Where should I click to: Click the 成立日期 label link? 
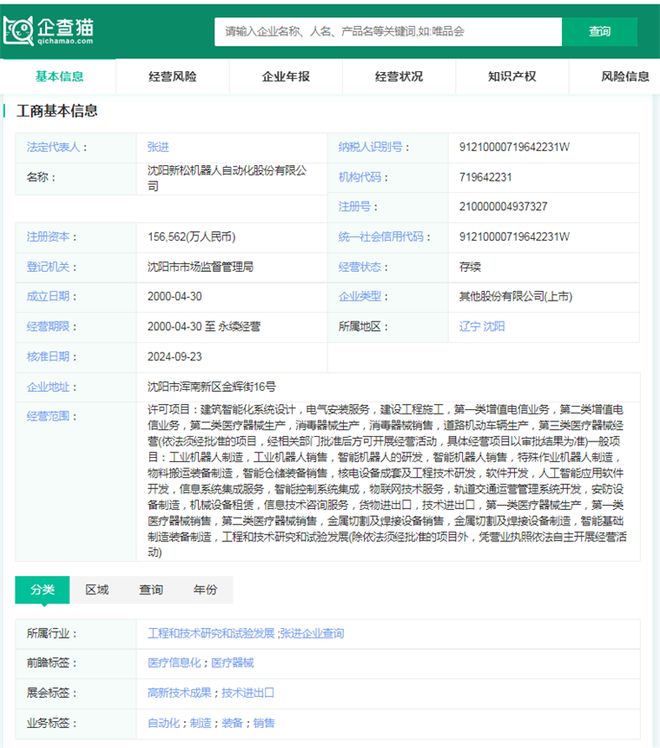coord(48,296)
